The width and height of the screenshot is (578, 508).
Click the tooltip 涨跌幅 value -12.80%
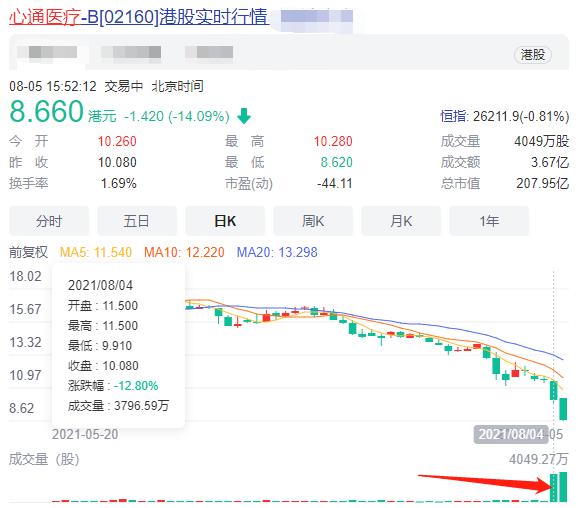pyautogui.click(x=136, y=386)
